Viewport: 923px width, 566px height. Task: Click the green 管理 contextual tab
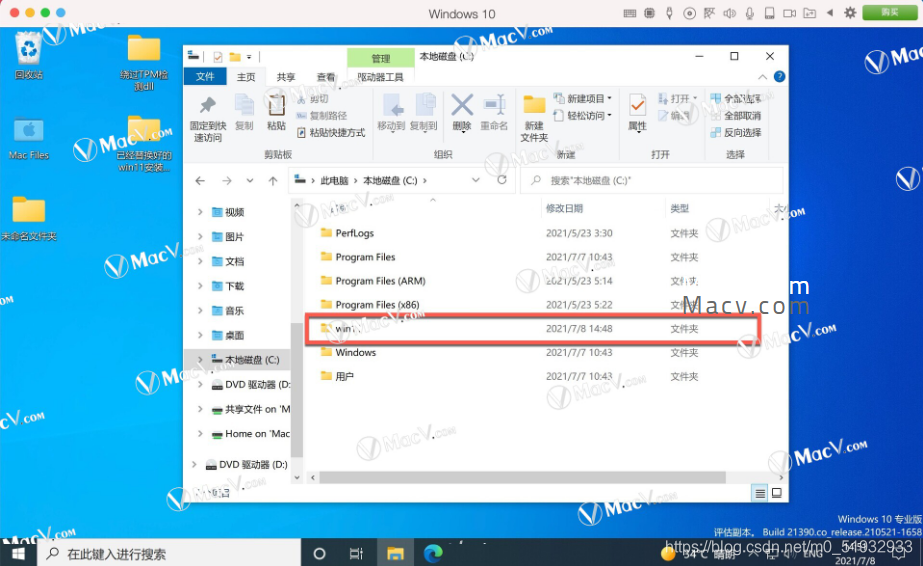tap(380, 58)
